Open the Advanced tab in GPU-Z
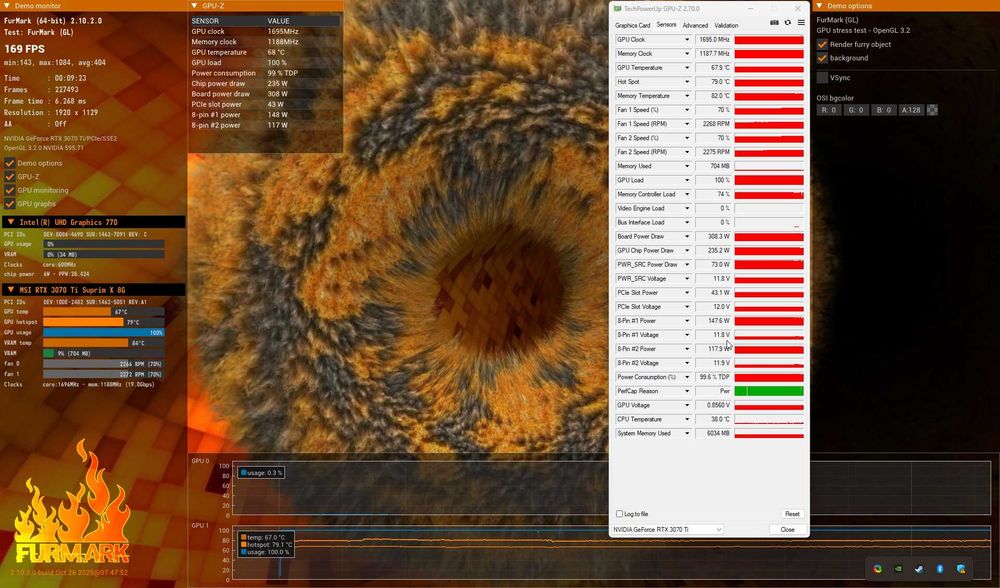This screenshot has width=1000, height=588. 695,26
